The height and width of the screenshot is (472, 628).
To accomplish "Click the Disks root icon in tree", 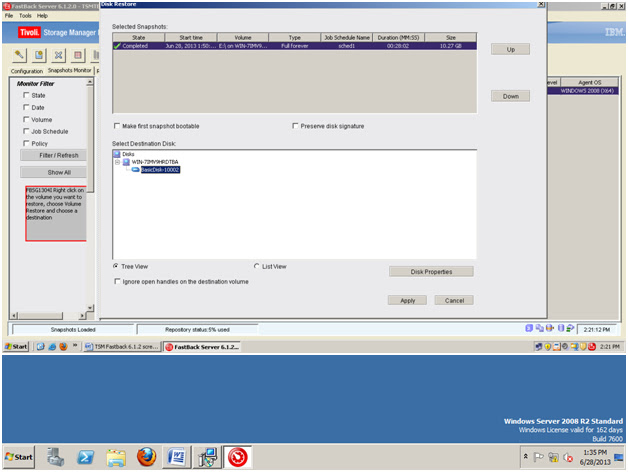I will pos(117,154).
